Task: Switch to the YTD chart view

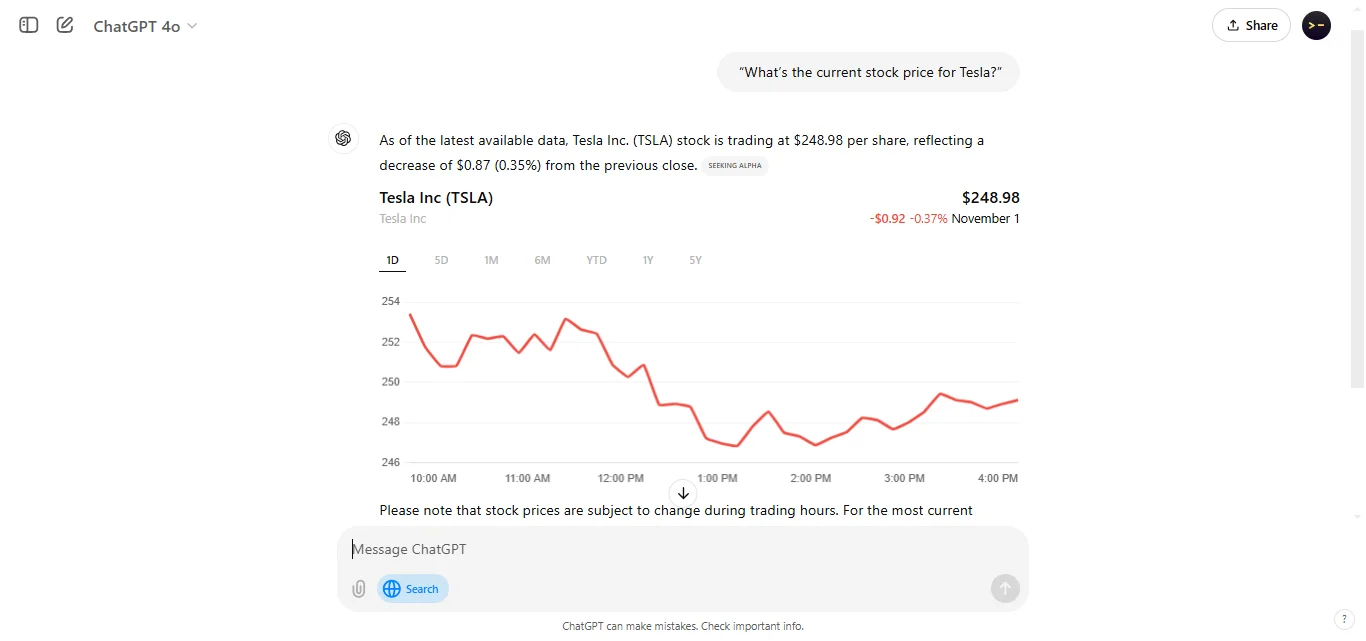Action: 596,260
